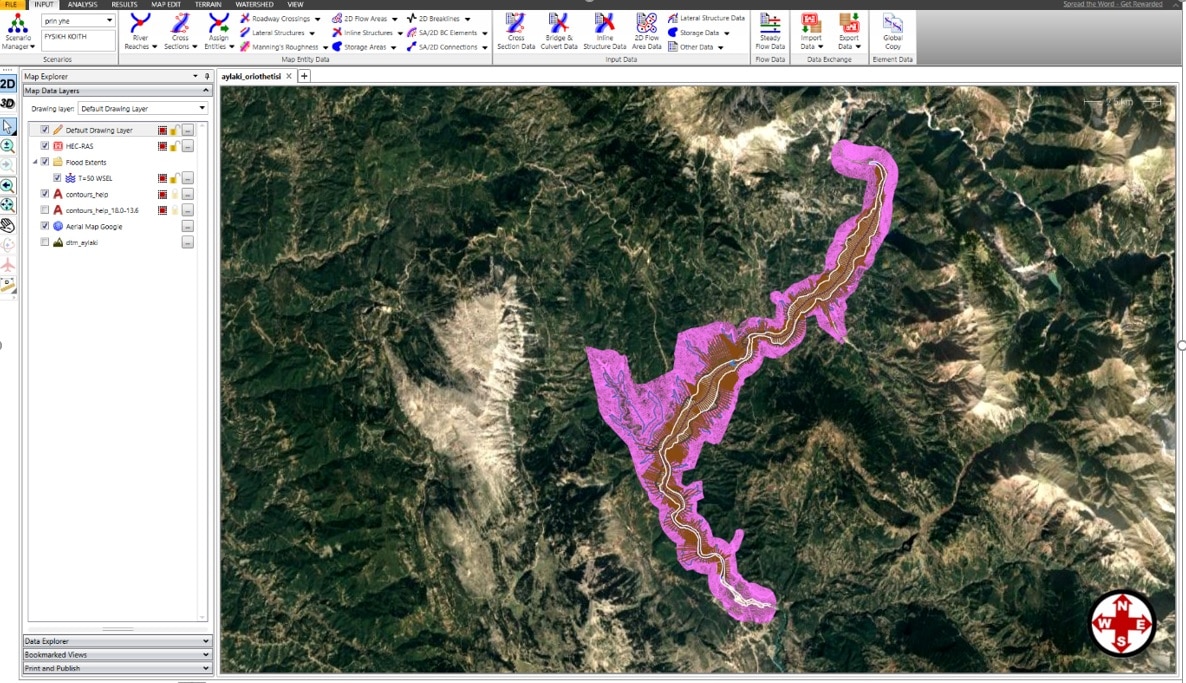Pin the Map Explorer panel
Viewport: 1186px width, 683px height.
pos(206,76)
